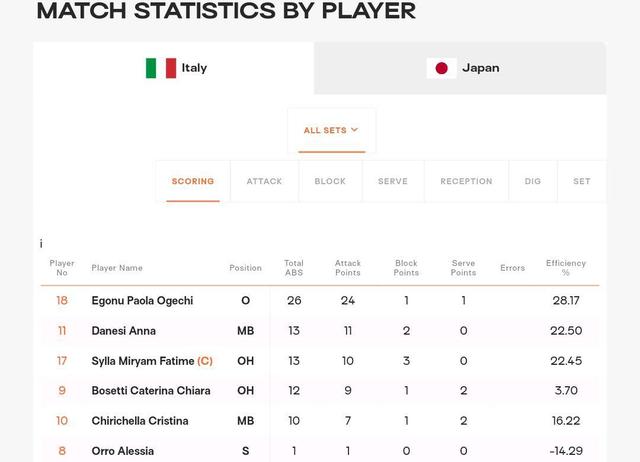Click the Japan flag icon
The width and height of the screenshot is (640, 462).
pos(441,68)
